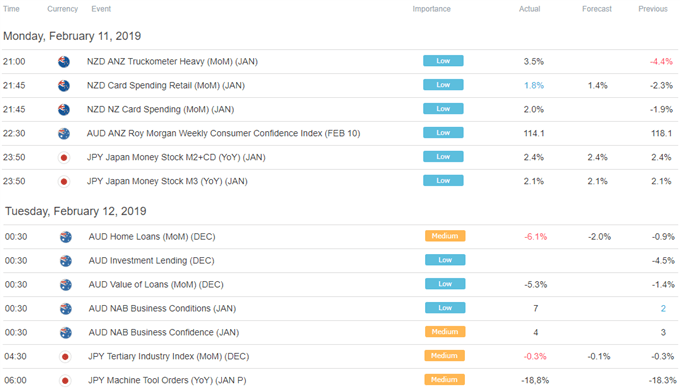
Task: Open the JPY Machine Tool Orders (YoY) event
Action: click(167, 380)
